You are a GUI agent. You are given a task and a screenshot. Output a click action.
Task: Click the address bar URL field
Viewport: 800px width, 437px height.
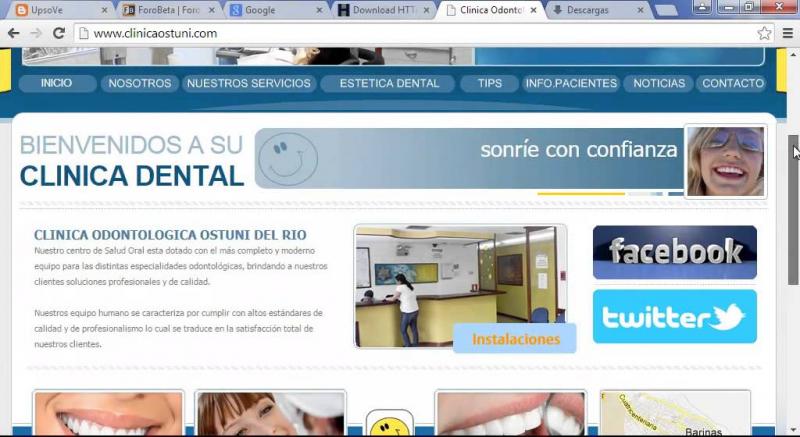[x=400, y=33]
